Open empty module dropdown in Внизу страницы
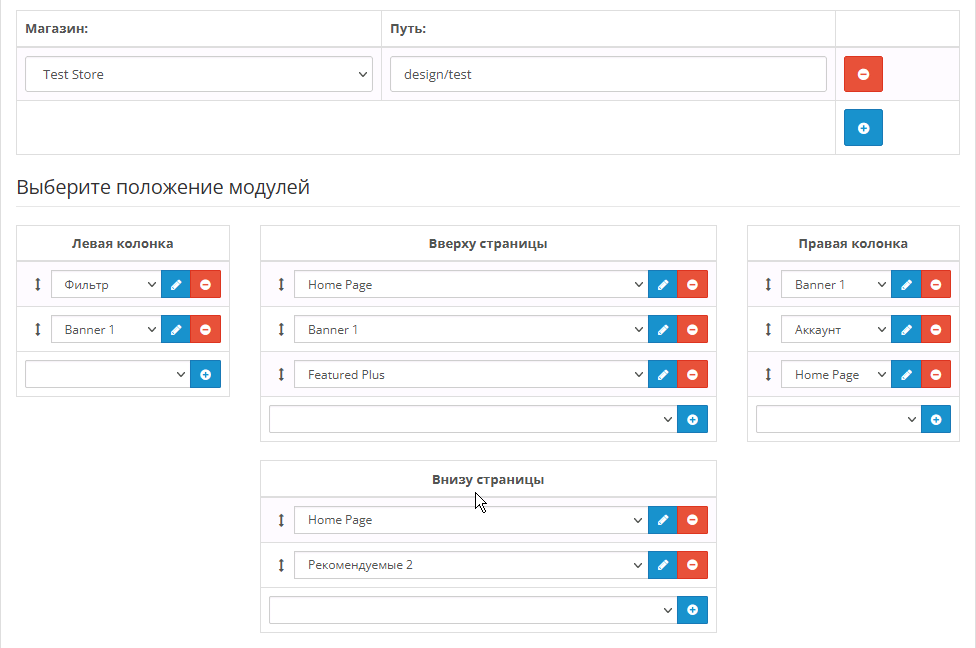This screenshot has width=976, height=648. 472,610
